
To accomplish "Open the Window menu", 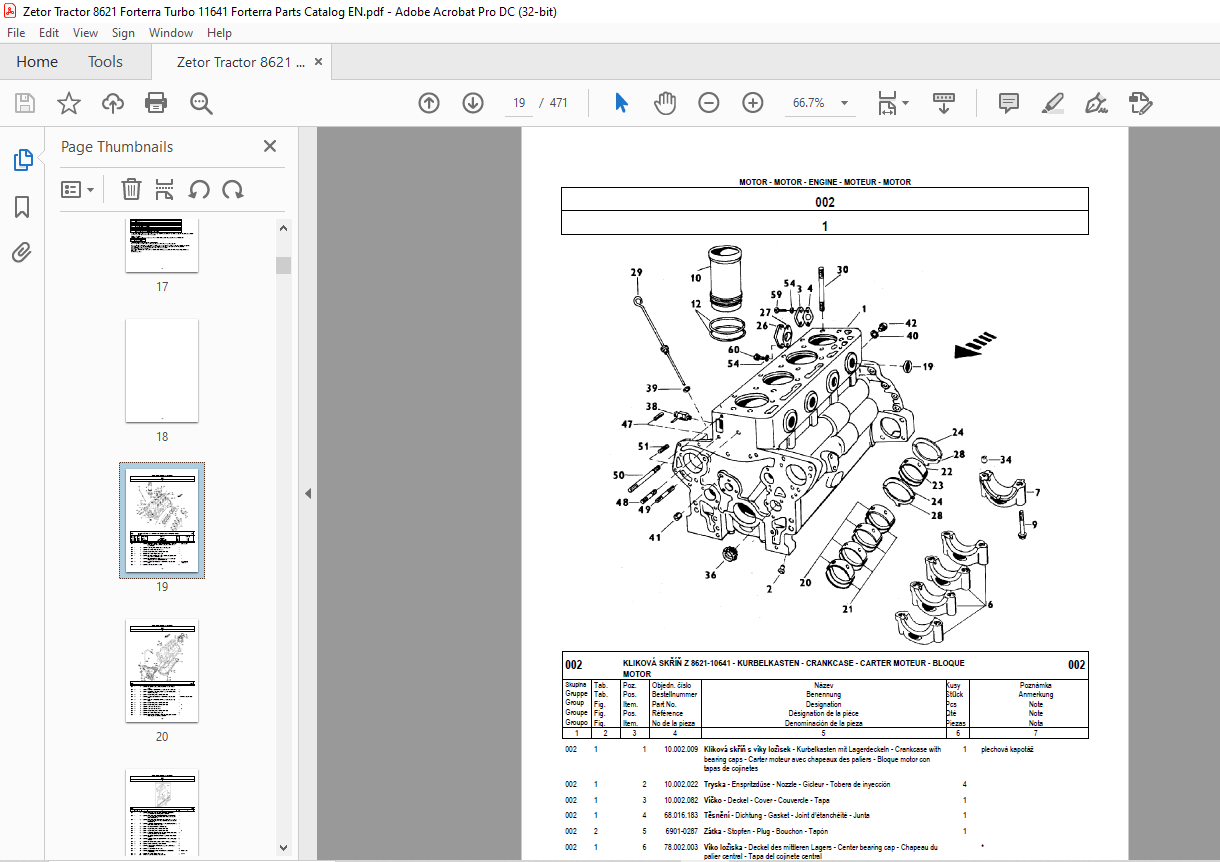I will click(171, 33).
